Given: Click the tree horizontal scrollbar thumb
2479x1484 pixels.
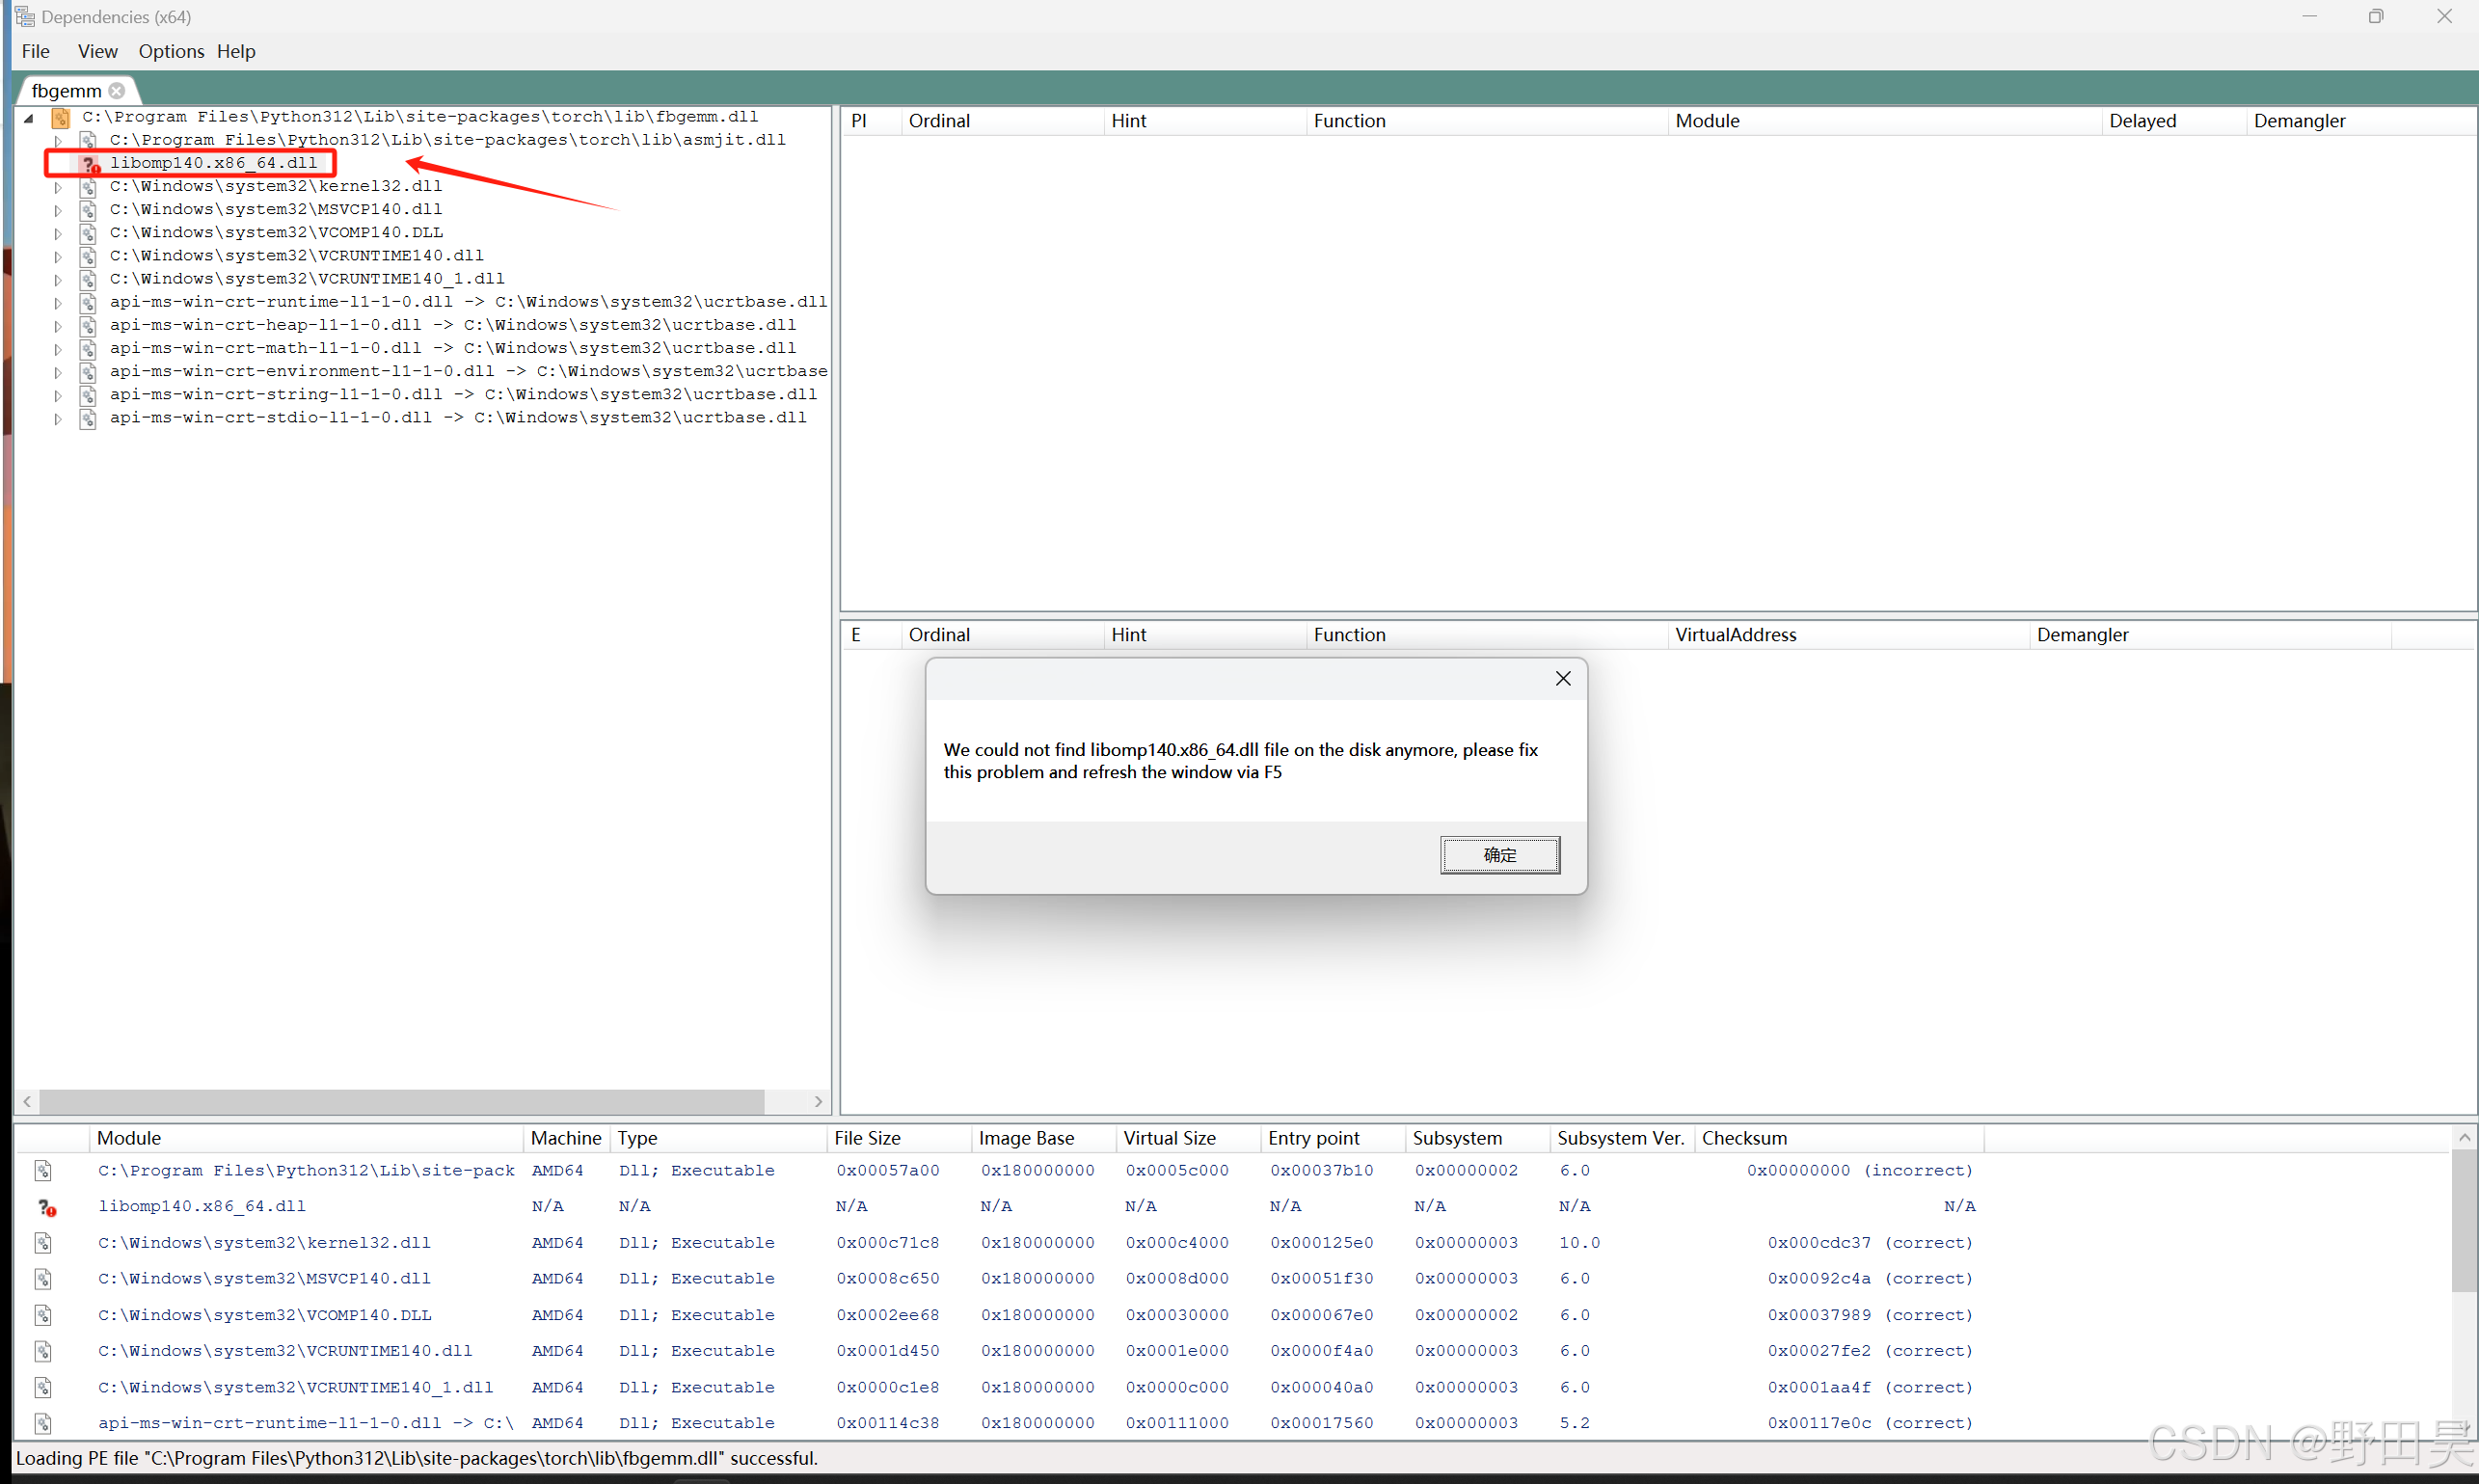Looking at the screenshot, I should tap(402, 1101).
